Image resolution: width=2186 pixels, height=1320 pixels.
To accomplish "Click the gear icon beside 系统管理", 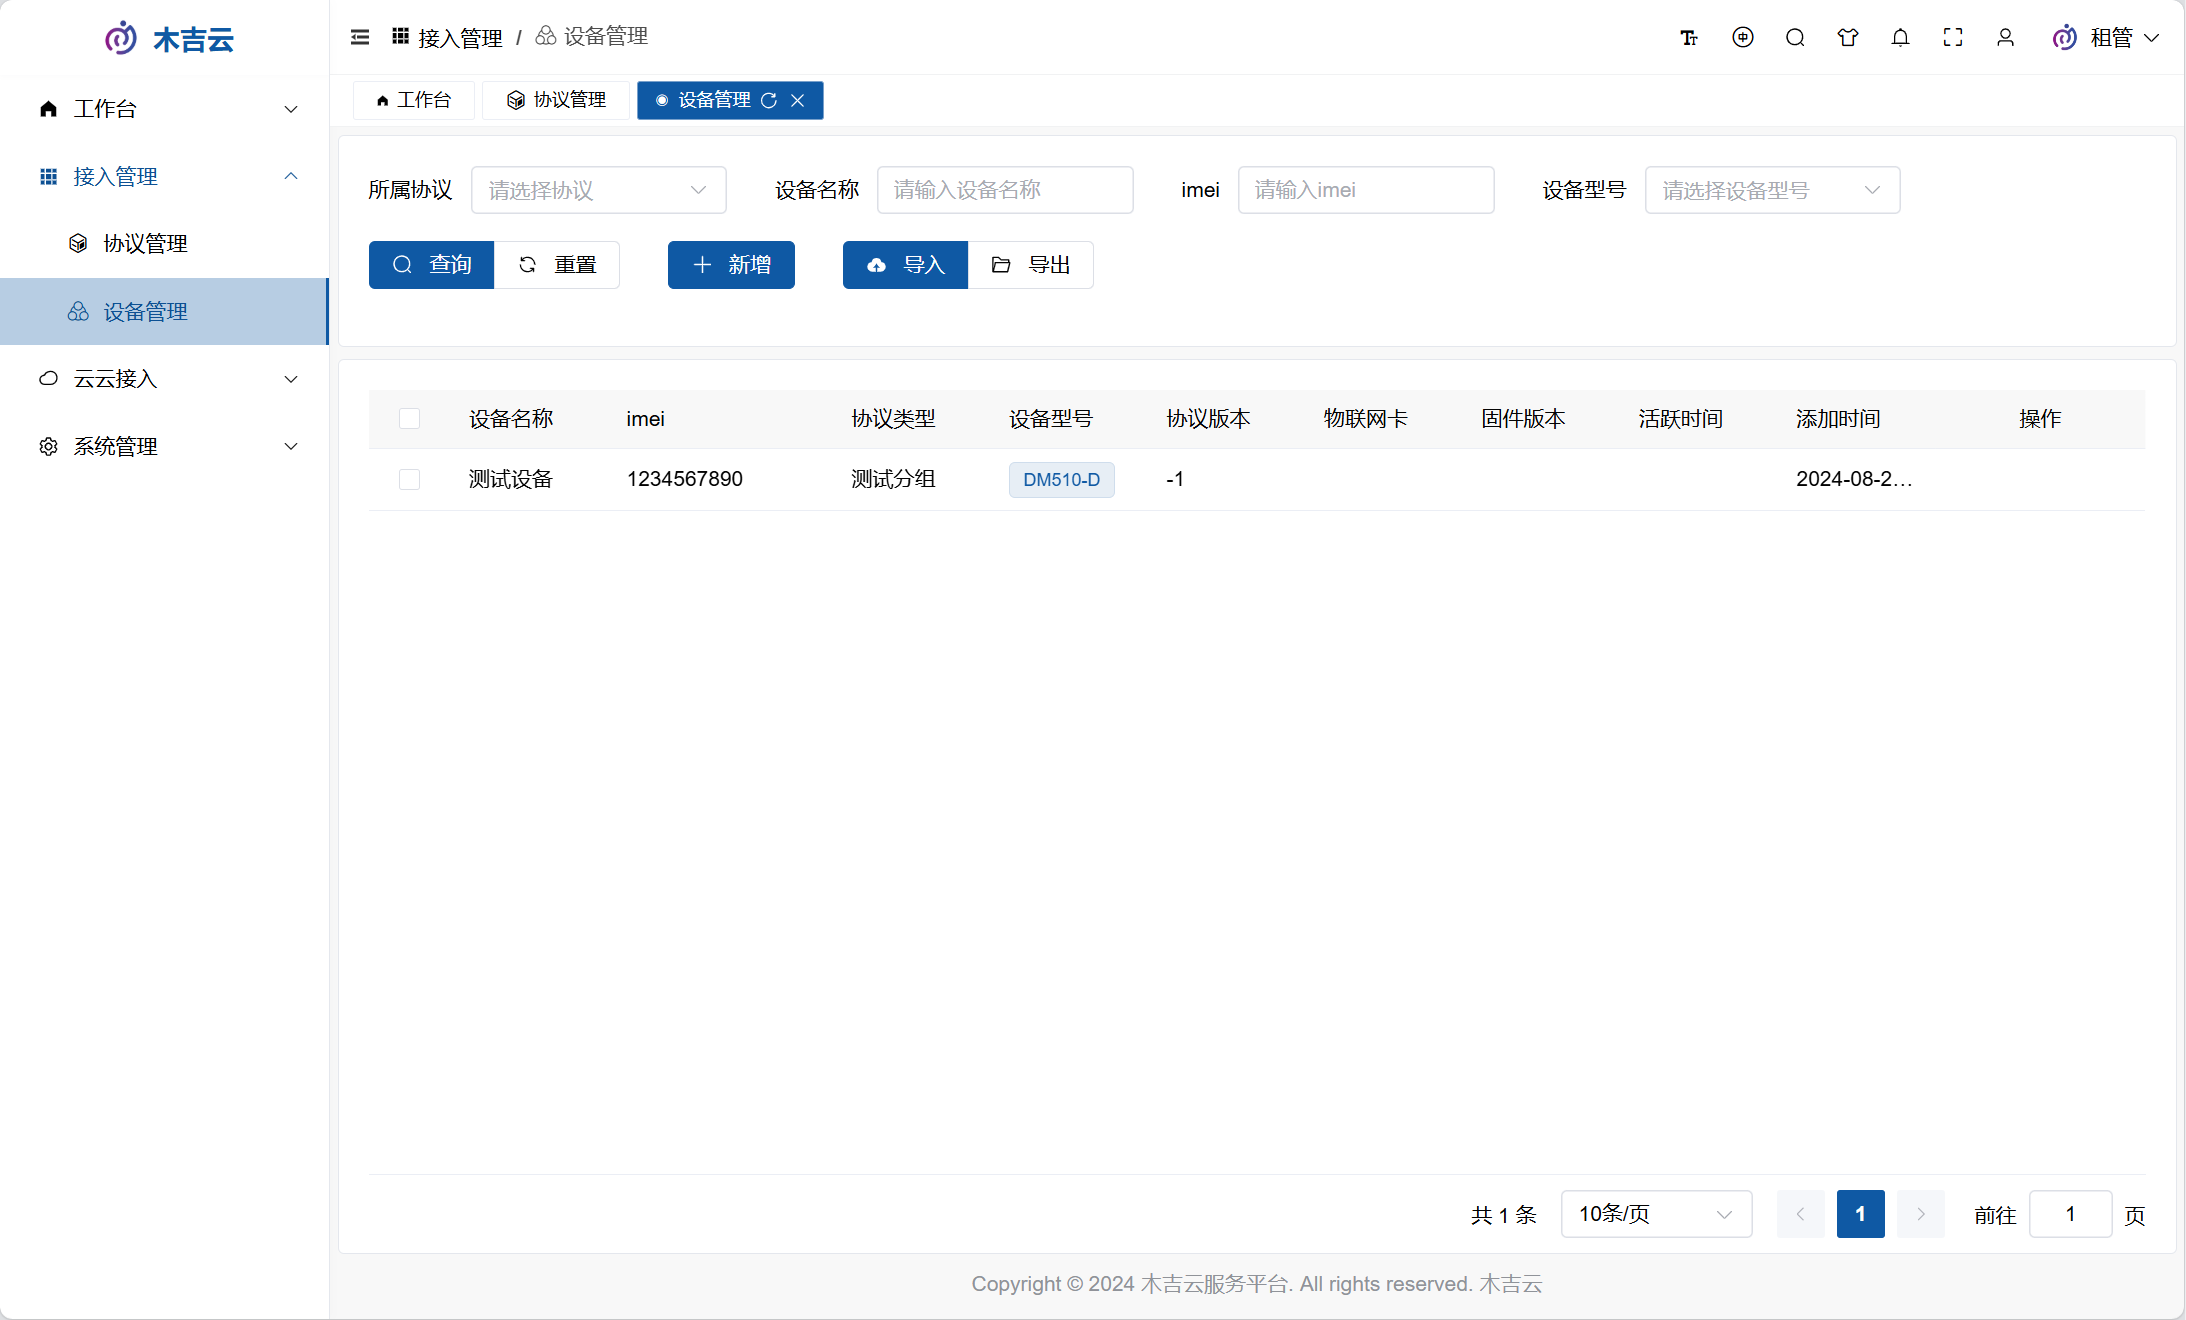I will tap(48, 446).
